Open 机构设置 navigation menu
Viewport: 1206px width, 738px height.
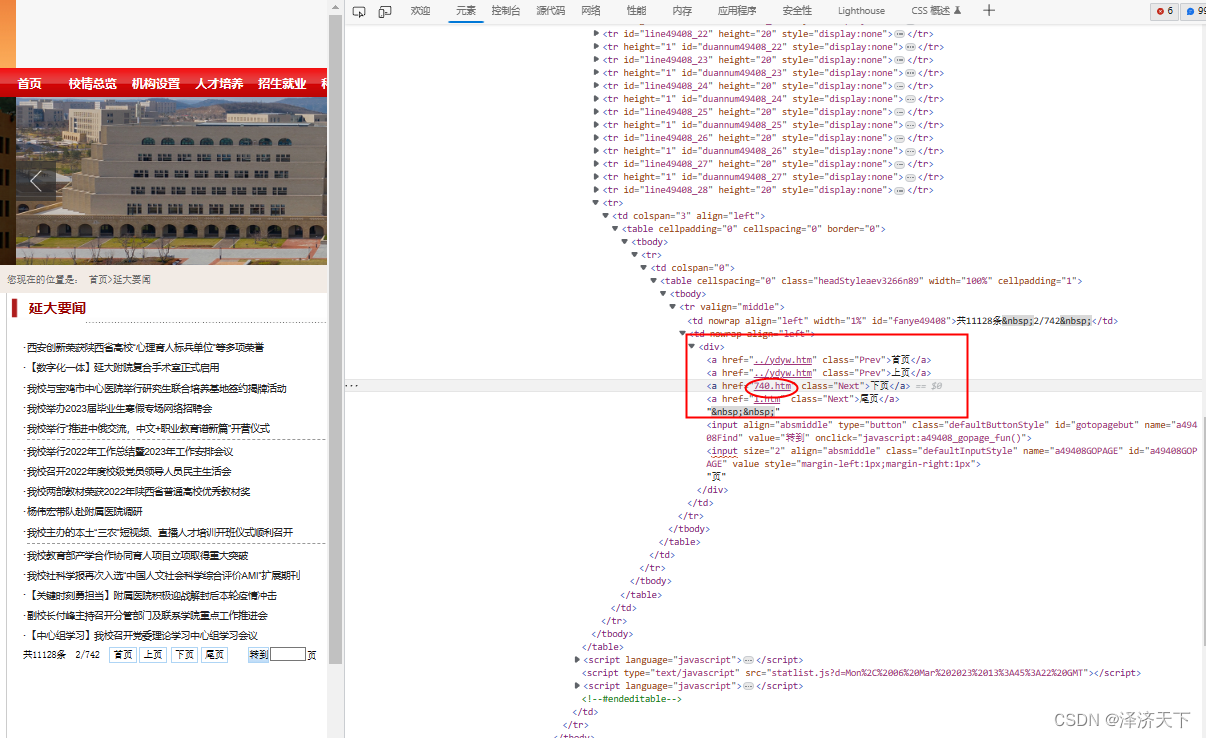click(x=156, y=84)
